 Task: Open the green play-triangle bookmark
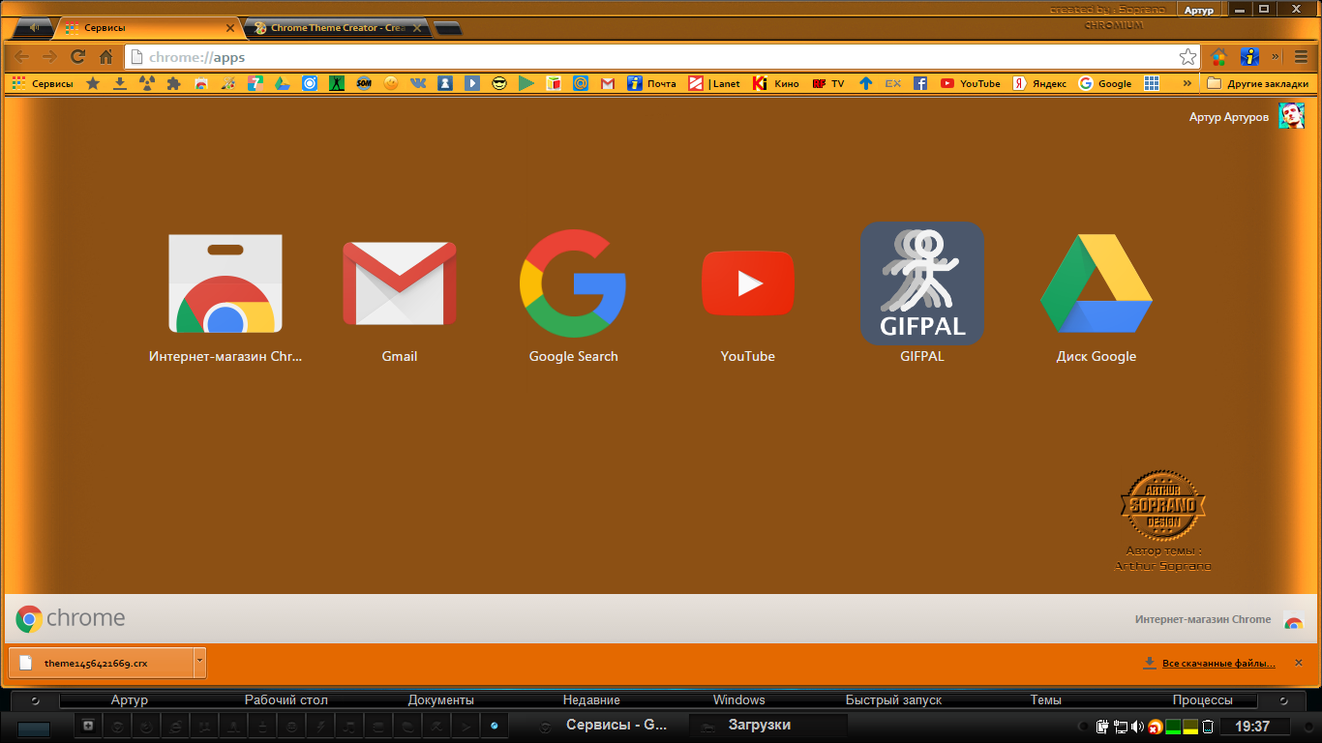click(526, 84)
